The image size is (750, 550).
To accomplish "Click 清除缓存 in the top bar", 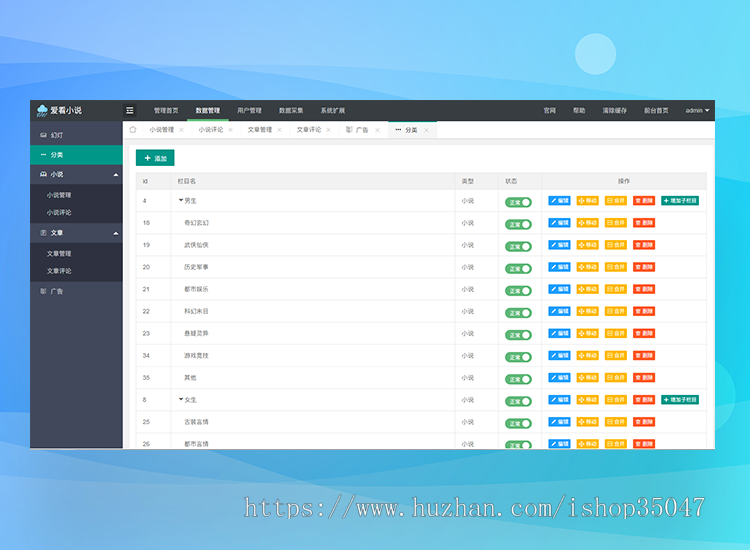I will (615, 110).
